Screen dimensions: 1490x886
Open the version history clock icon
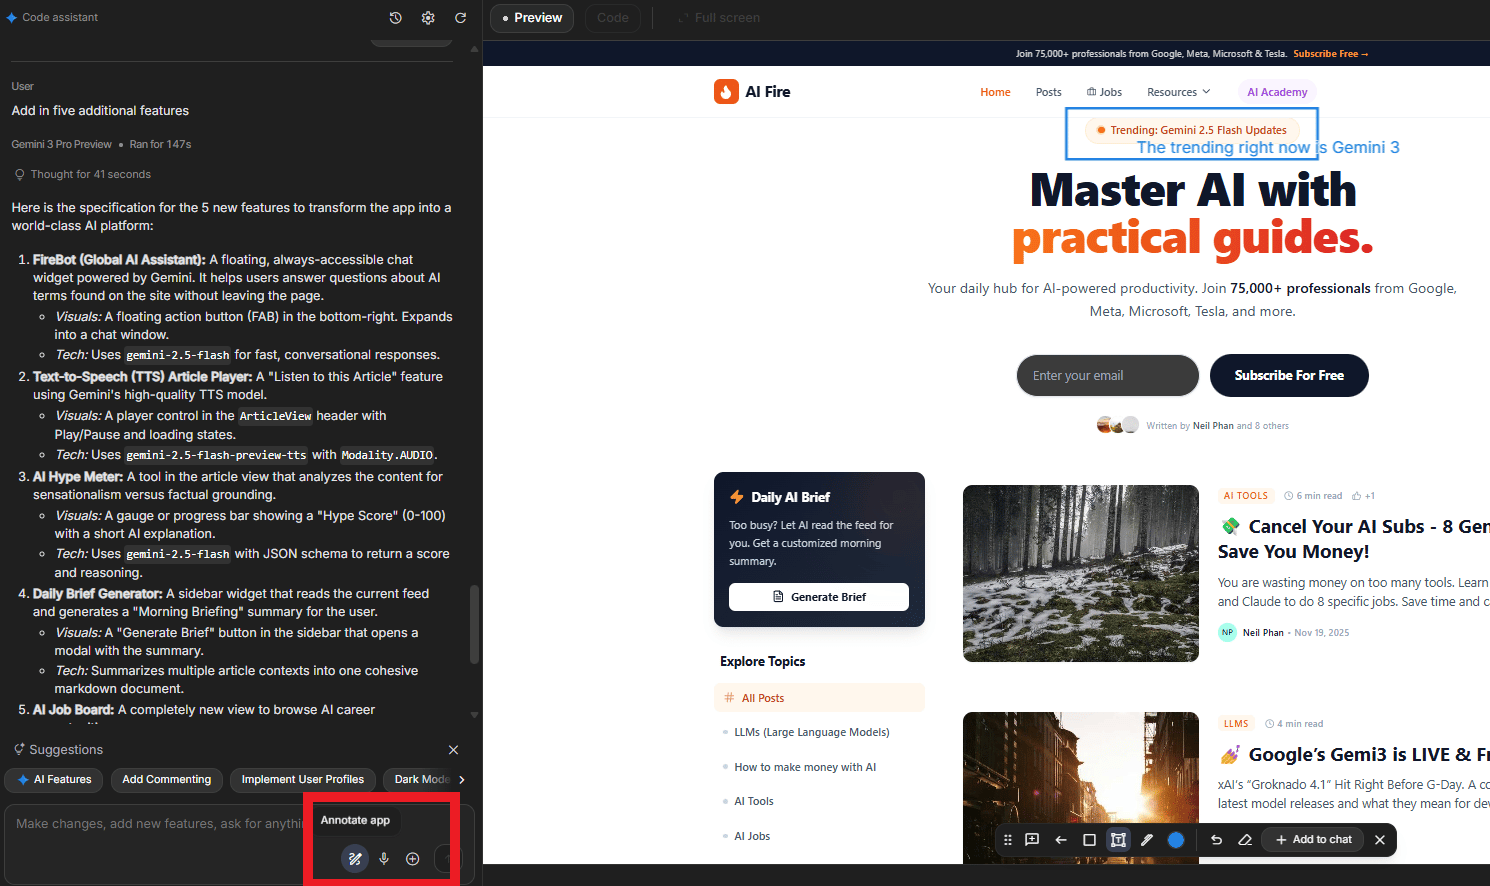point(394,17)
